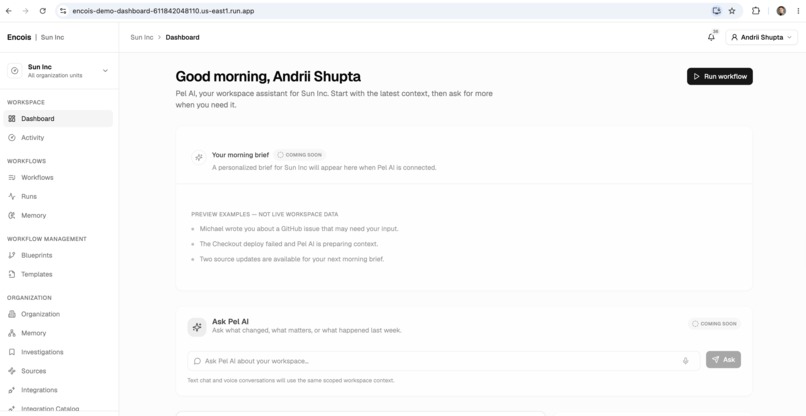
Task: Click the 'Checkout deploy failed' preview line
Action: (288, 244)
